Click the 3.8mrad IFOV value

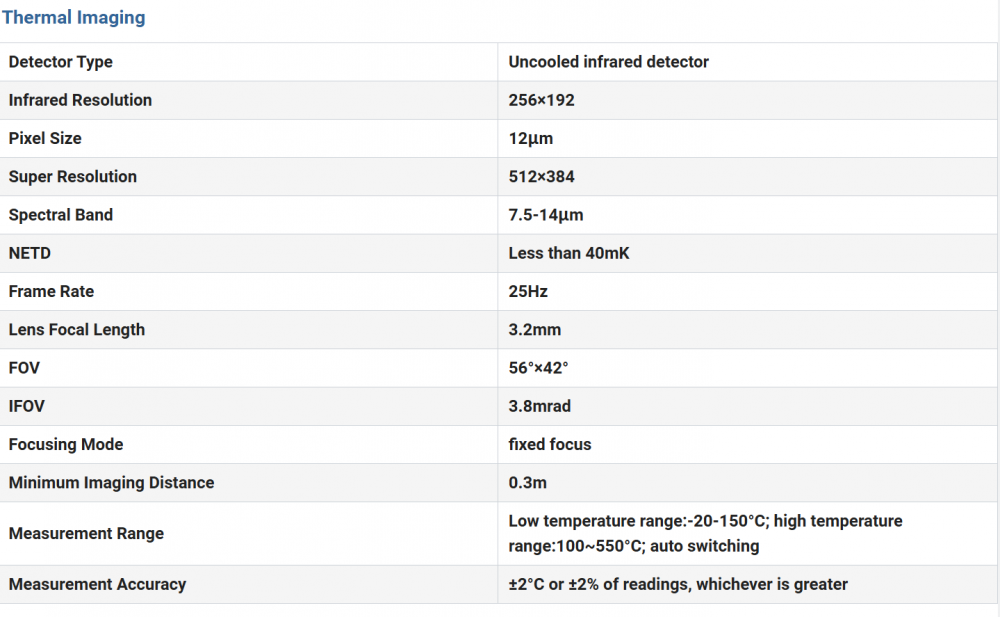539,406
